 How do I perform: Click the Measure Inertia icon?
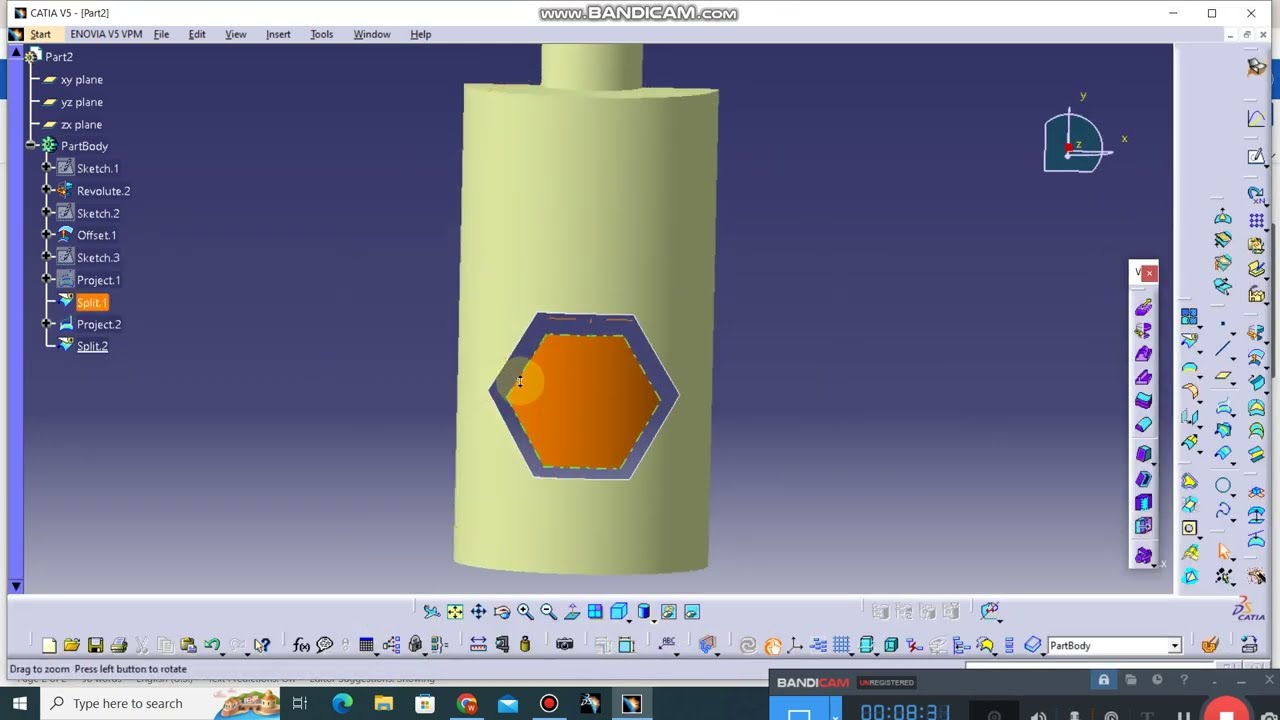click(525, 645)
